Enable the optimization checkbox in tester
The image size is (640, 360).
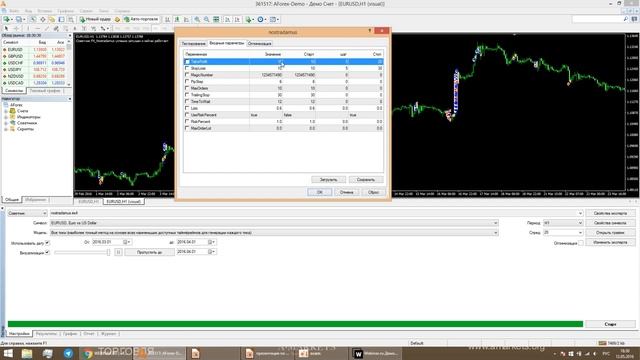[581, 243]
